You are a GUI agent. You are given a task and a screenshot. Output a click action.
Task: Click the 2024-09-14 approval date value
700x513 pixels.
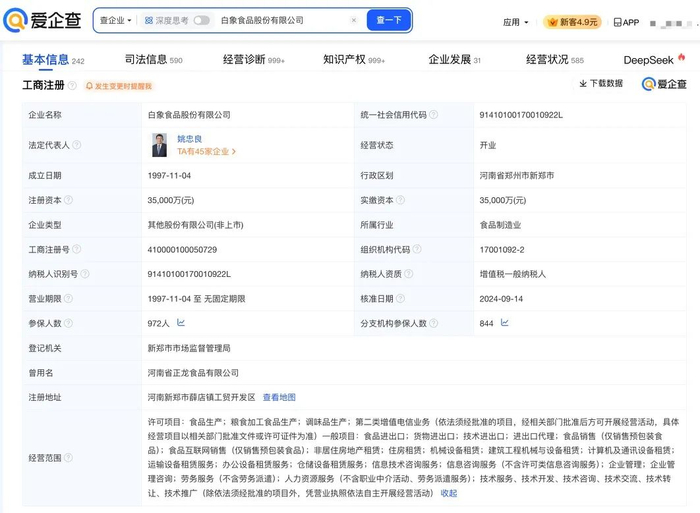(x=501, y=299)
